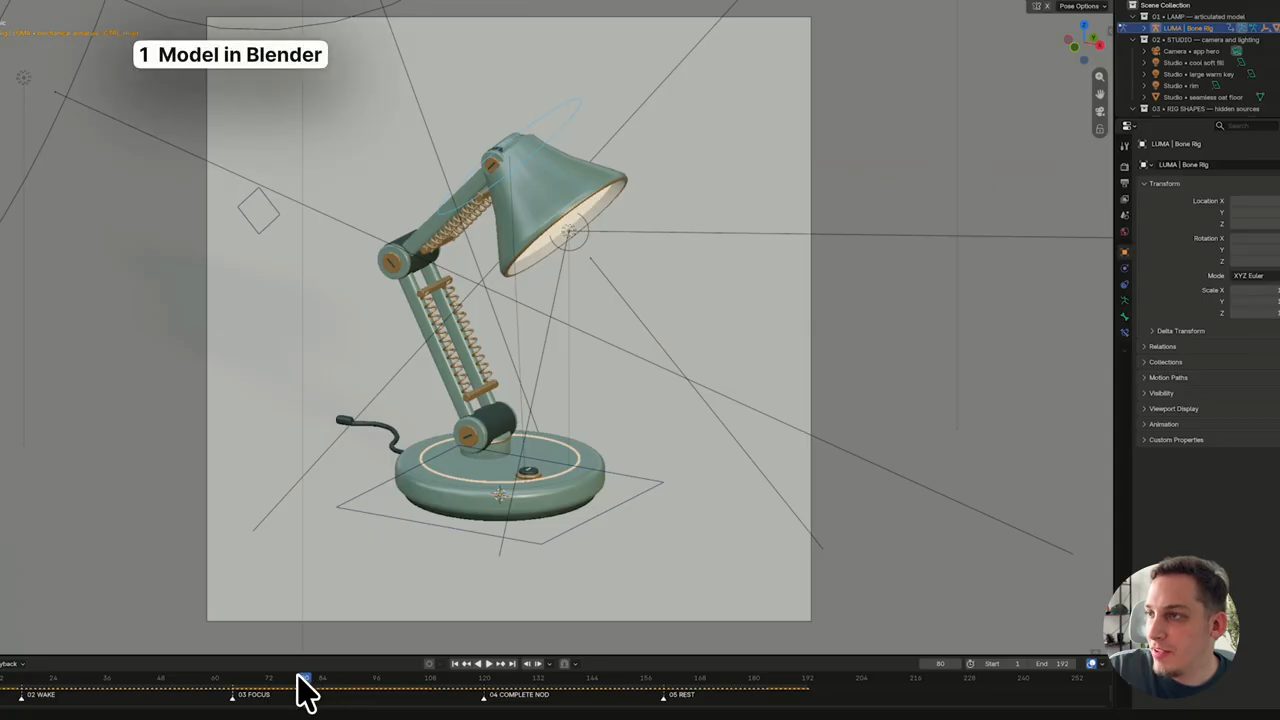Image resolution: width=1280 pixels, height=720 pixels.
Task: Expand the Motion Paths panel
Action: click(1144, 378)
